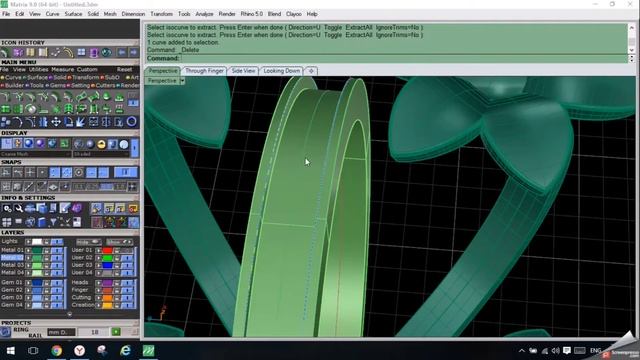Image resolution: width=640 pixels, height=360 pixels.
Task: Open the Shaded display mode dropdown
Action: tap(101, 154)
